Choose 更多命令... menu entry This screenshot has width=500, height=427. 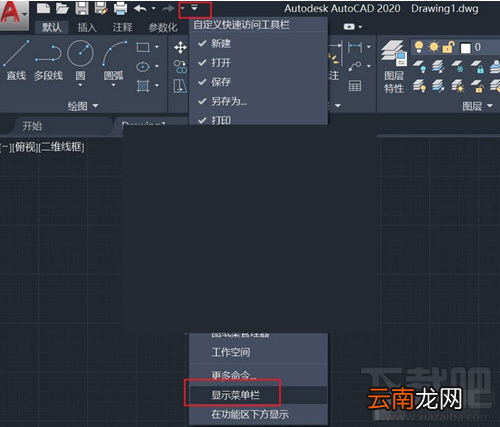(x=258, y=376)
